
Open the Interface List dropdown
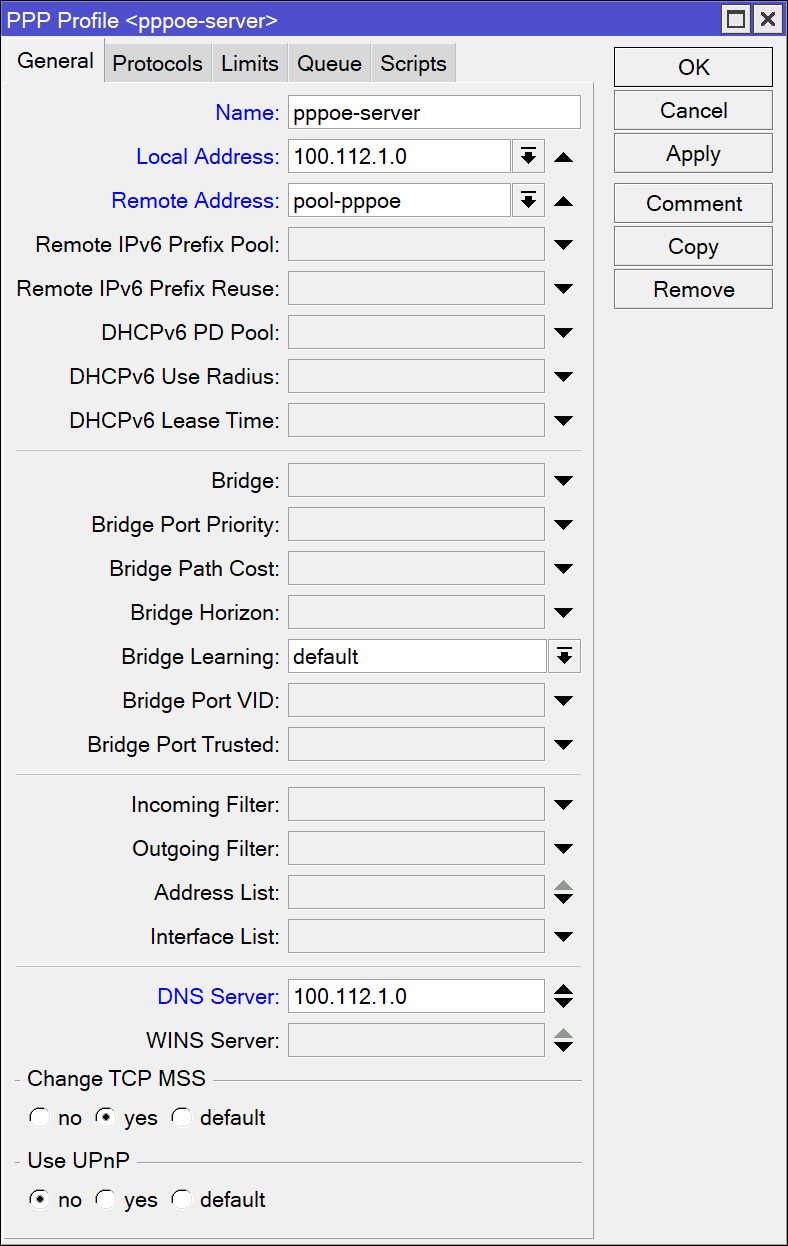pyautogui.click(x=563, y=936)
